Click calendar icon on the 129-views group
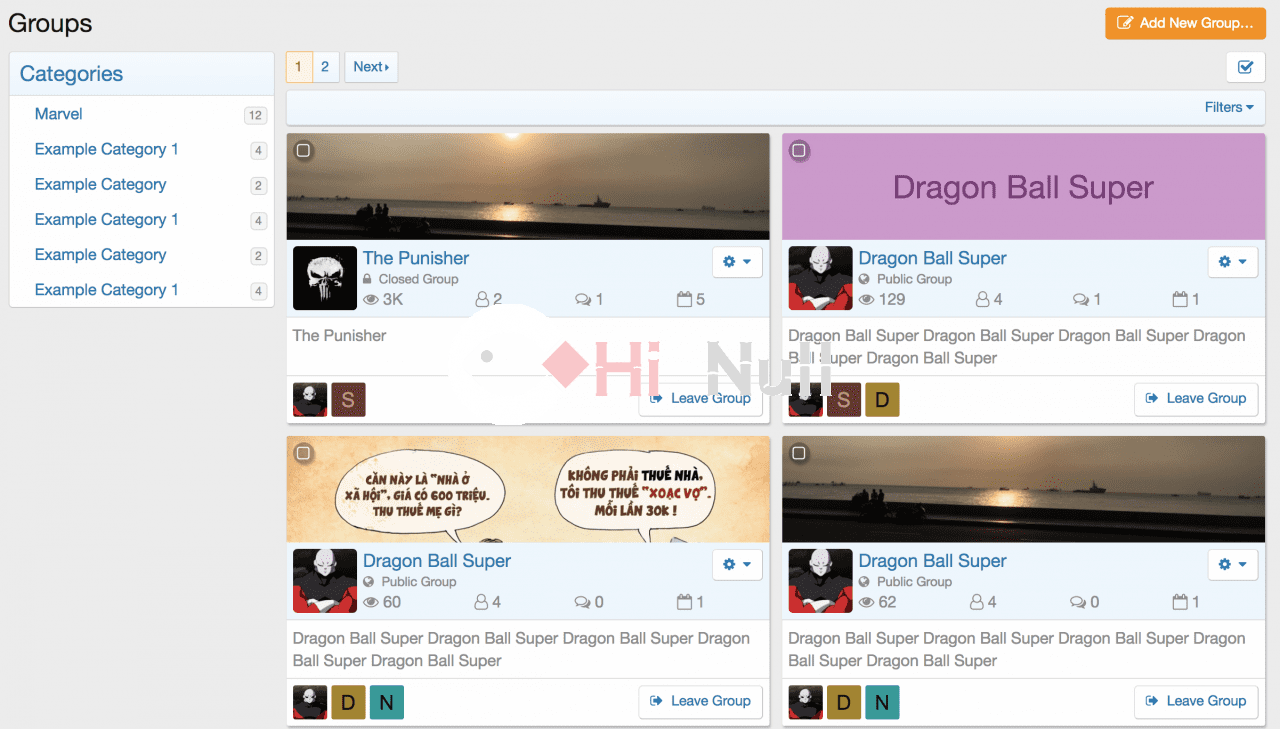1280x729 pixels. point(1180,299)
